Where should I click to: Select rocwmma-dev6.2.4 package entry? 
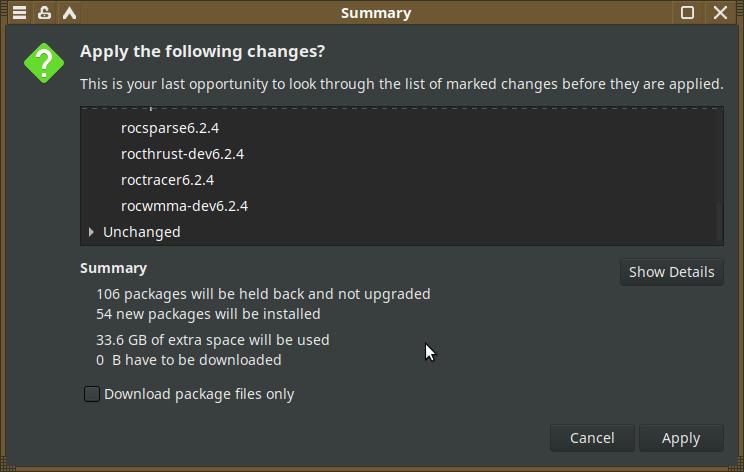[x=184, y=206]
